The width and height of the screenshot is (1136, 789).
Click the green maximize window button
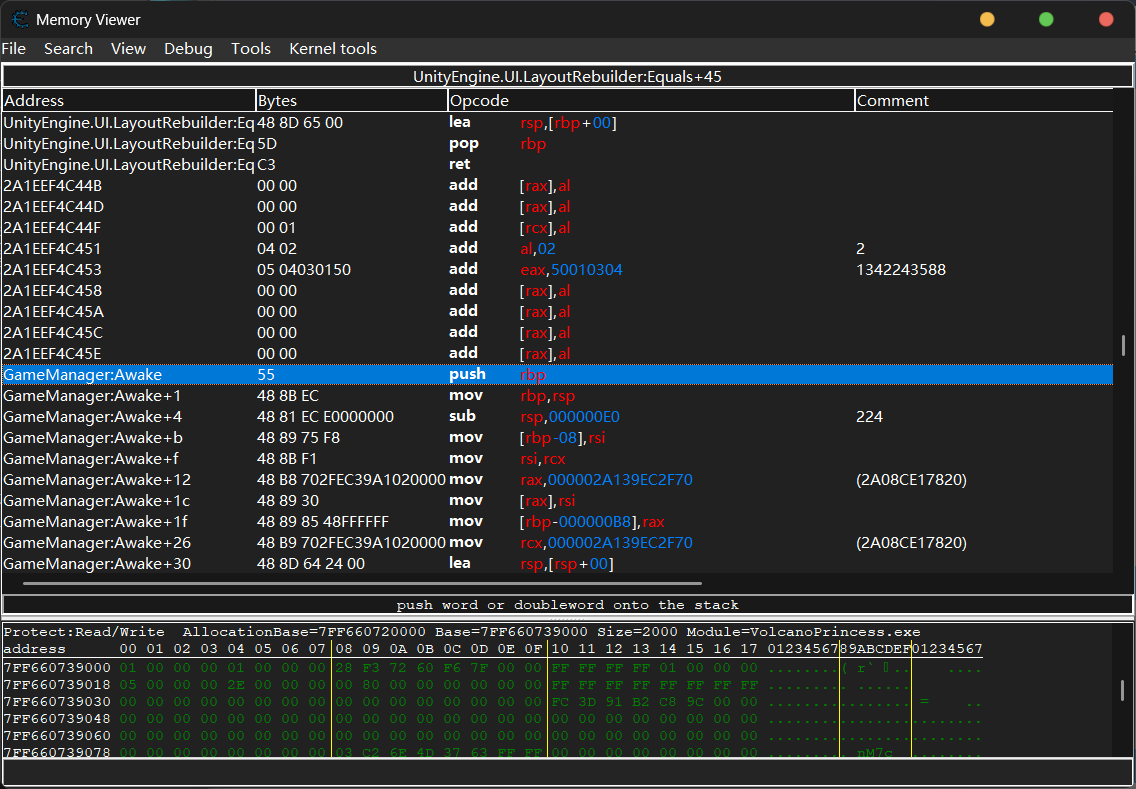coord(1046,19)
